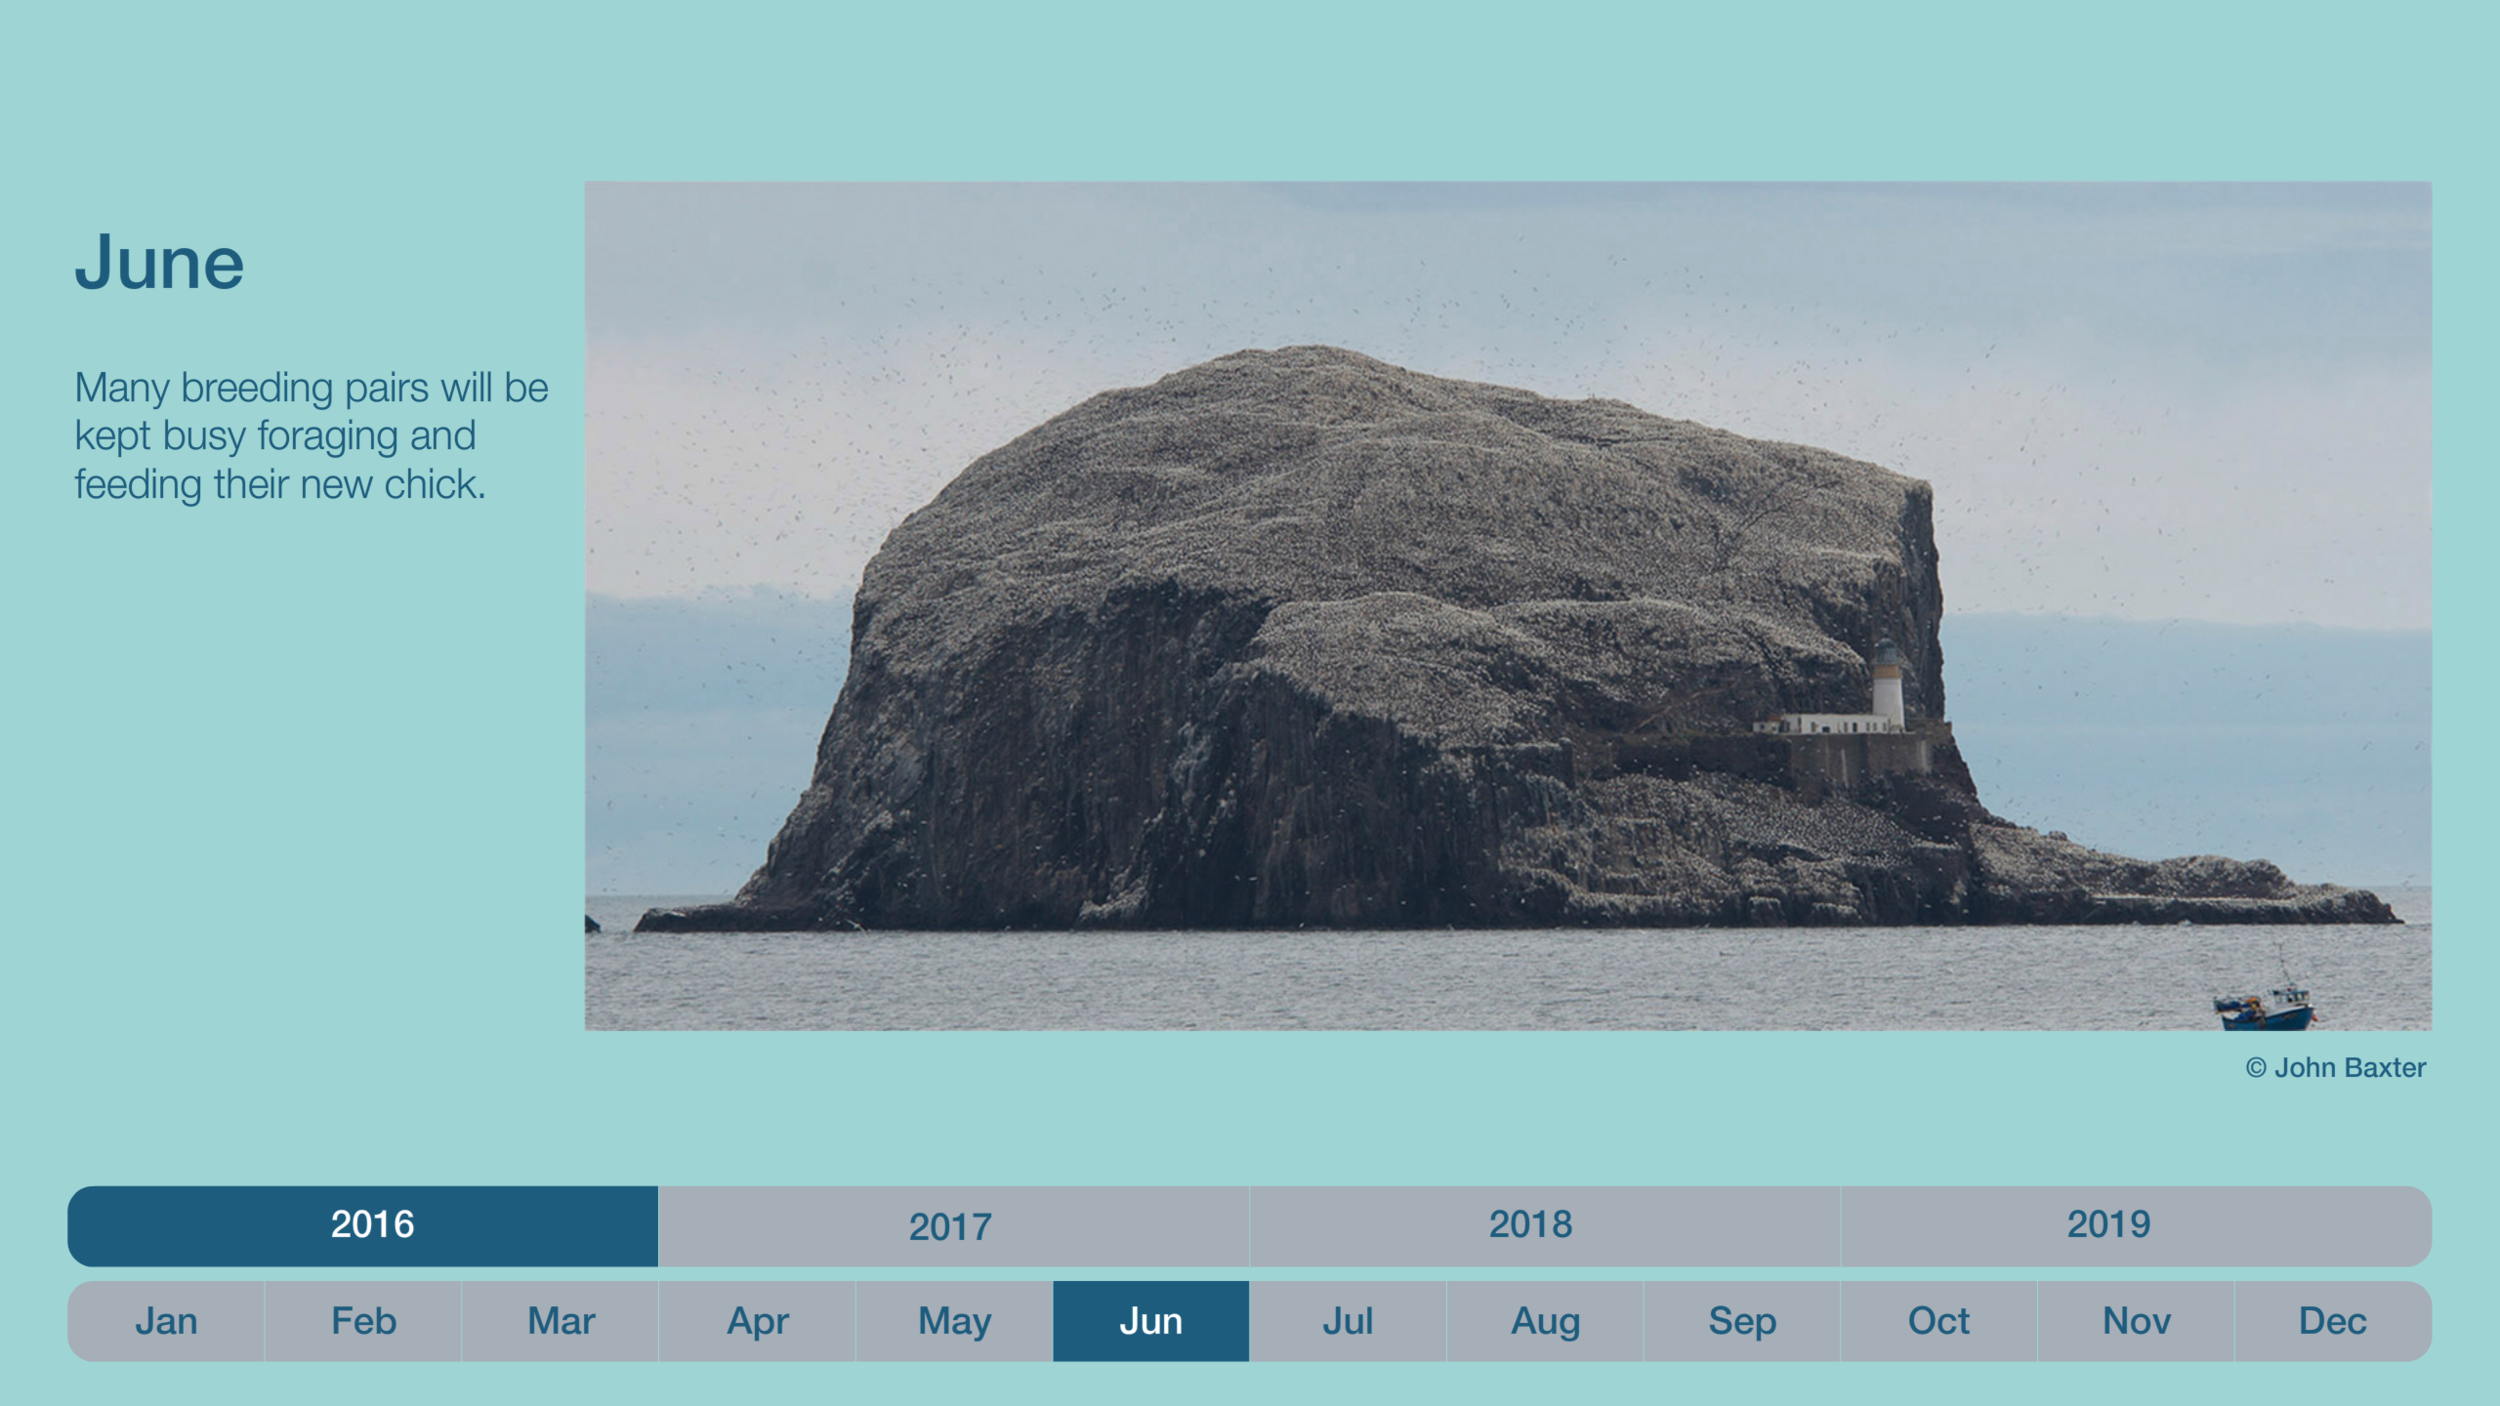Open the Aug month segment
Viewport: 2500px width, 1406px height.
1544,1321
